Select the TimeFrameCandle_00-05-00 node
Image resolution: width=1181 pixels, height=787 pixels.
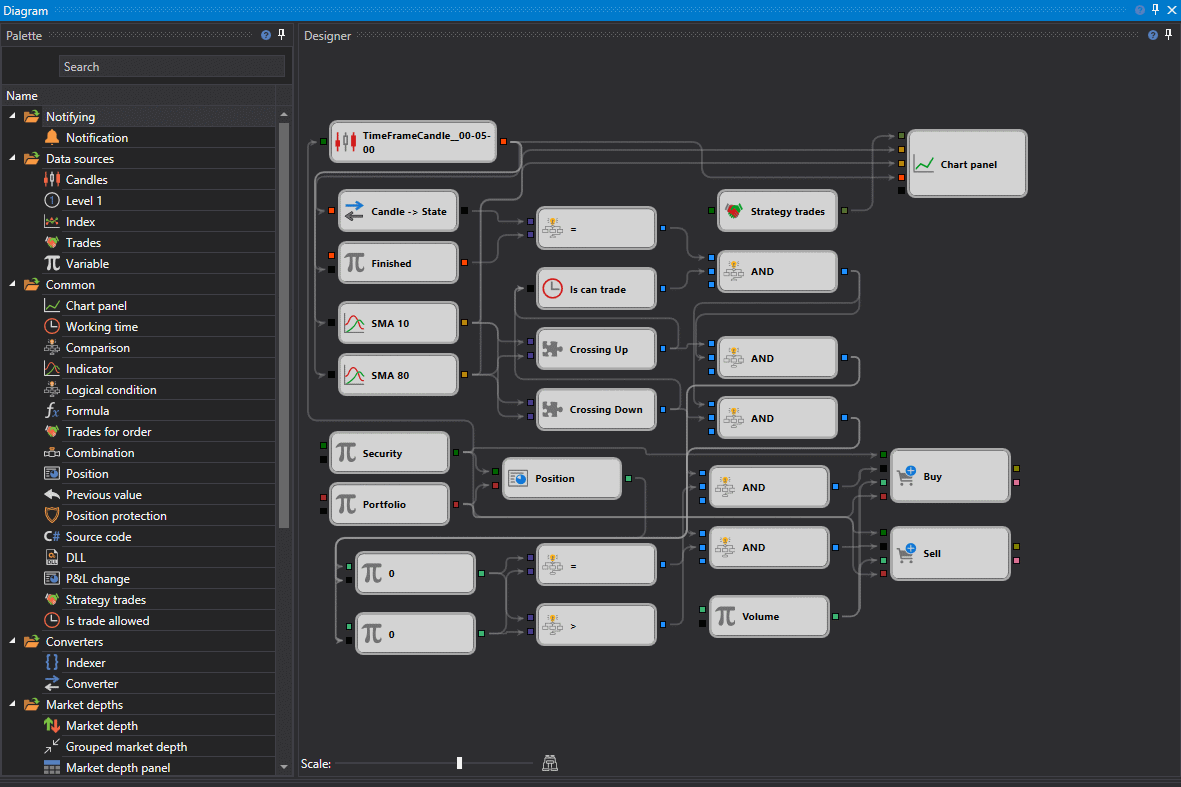414,142
